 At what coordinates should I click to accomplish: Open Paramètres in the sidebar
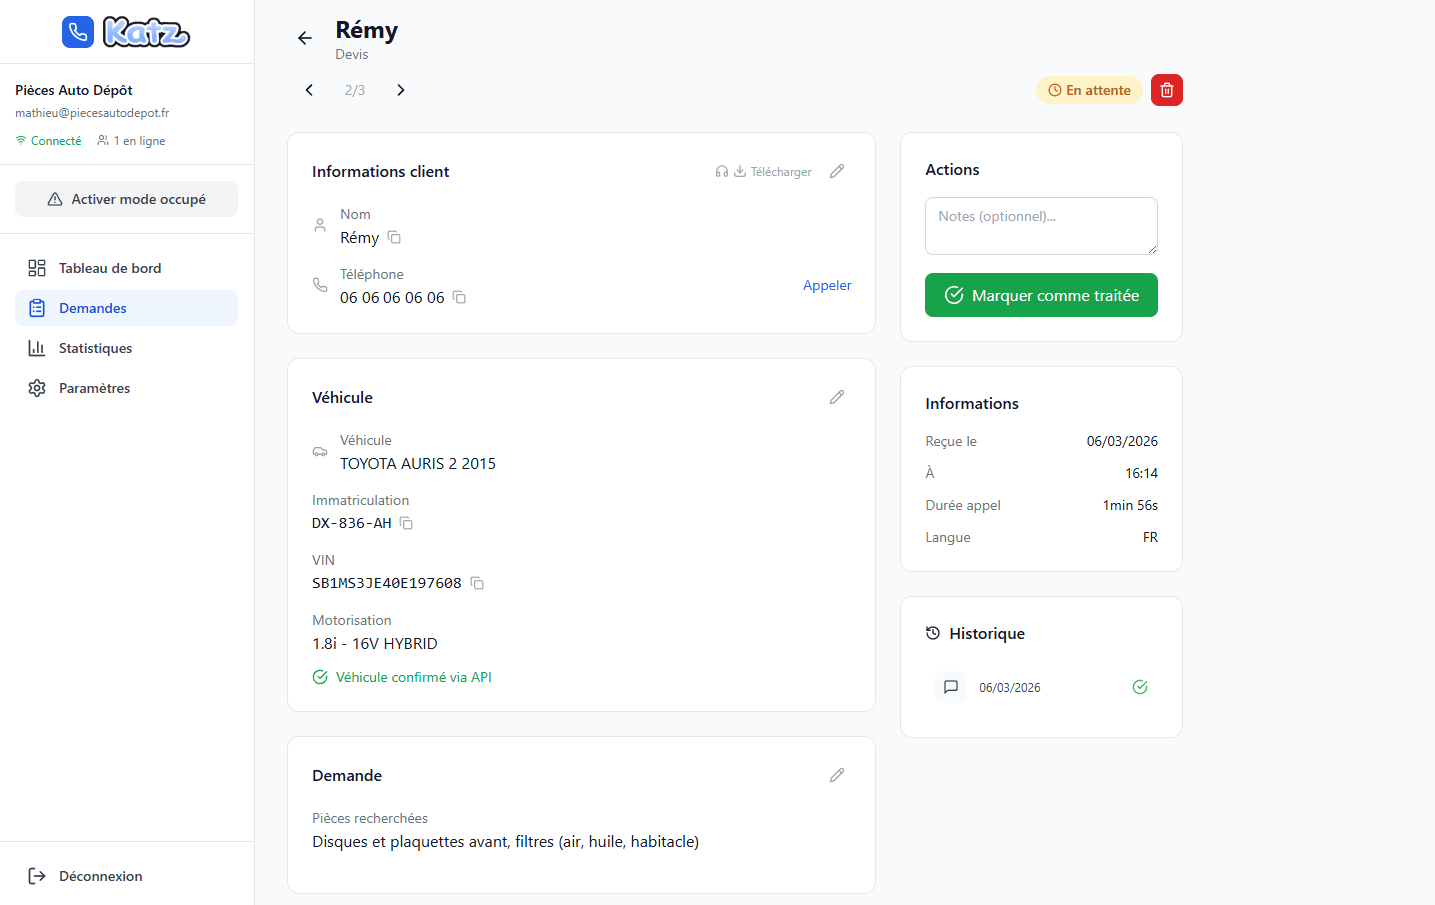pyautogui.click(x=94, y=388)
